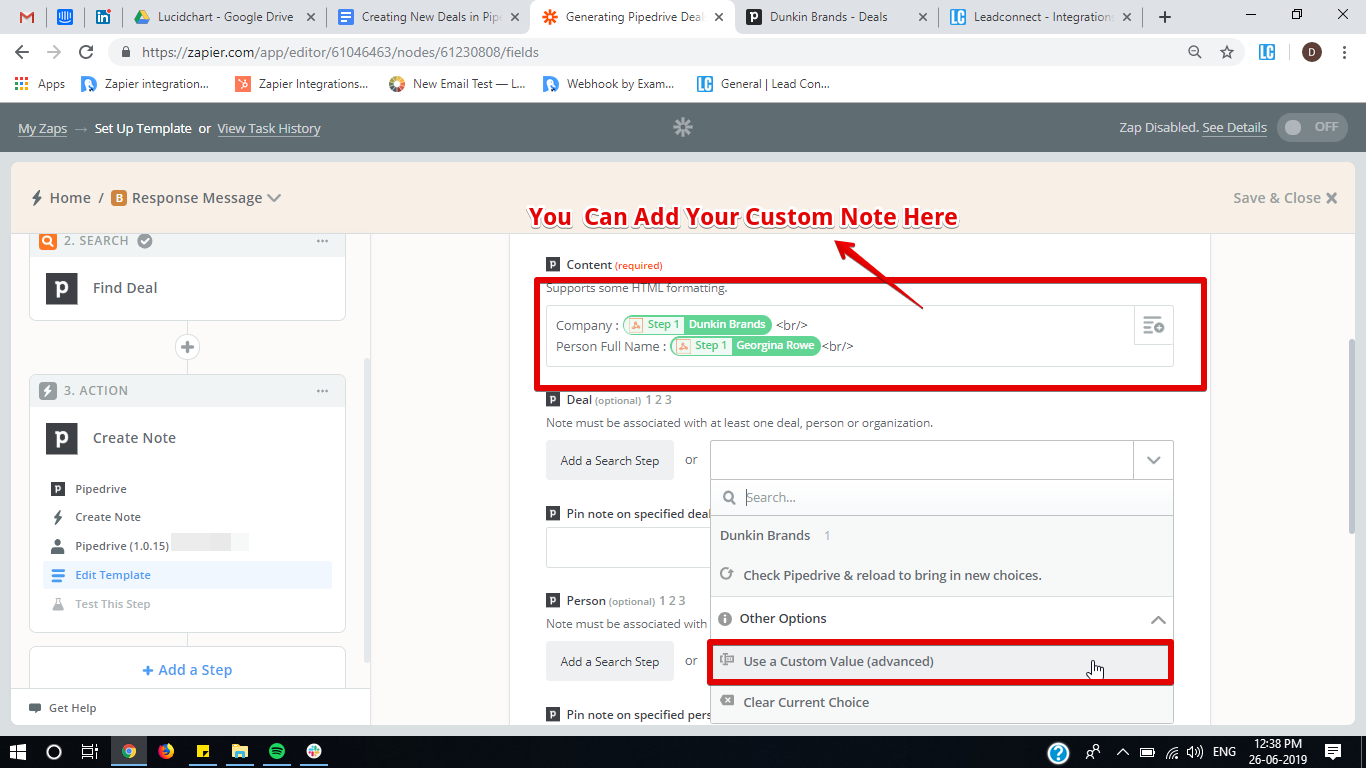The height and width of the screenshot is (768, 1366).
Task: Open Get Help chat
Action: coord(63,708)
